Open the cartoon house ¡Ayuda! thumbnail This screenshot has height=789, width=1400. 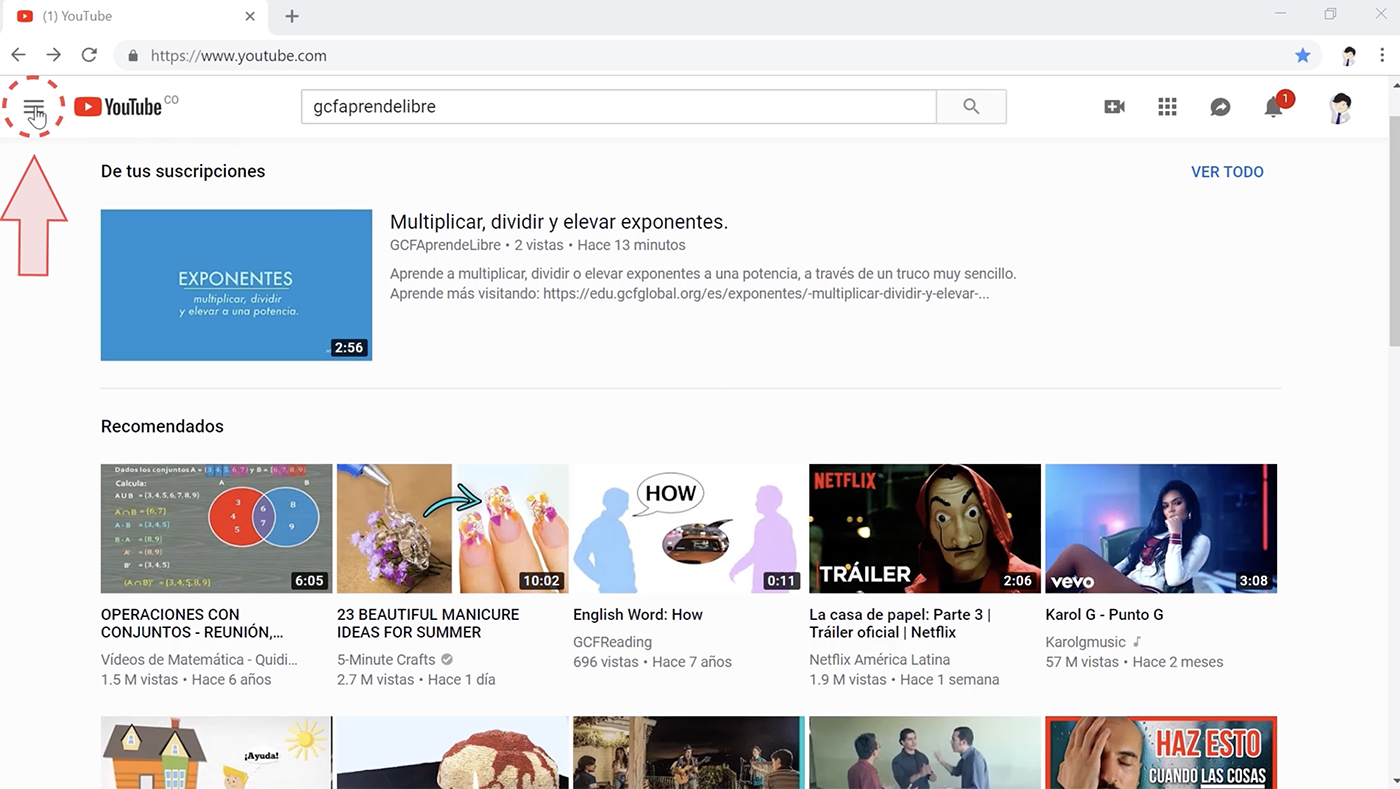pos(217,752)
